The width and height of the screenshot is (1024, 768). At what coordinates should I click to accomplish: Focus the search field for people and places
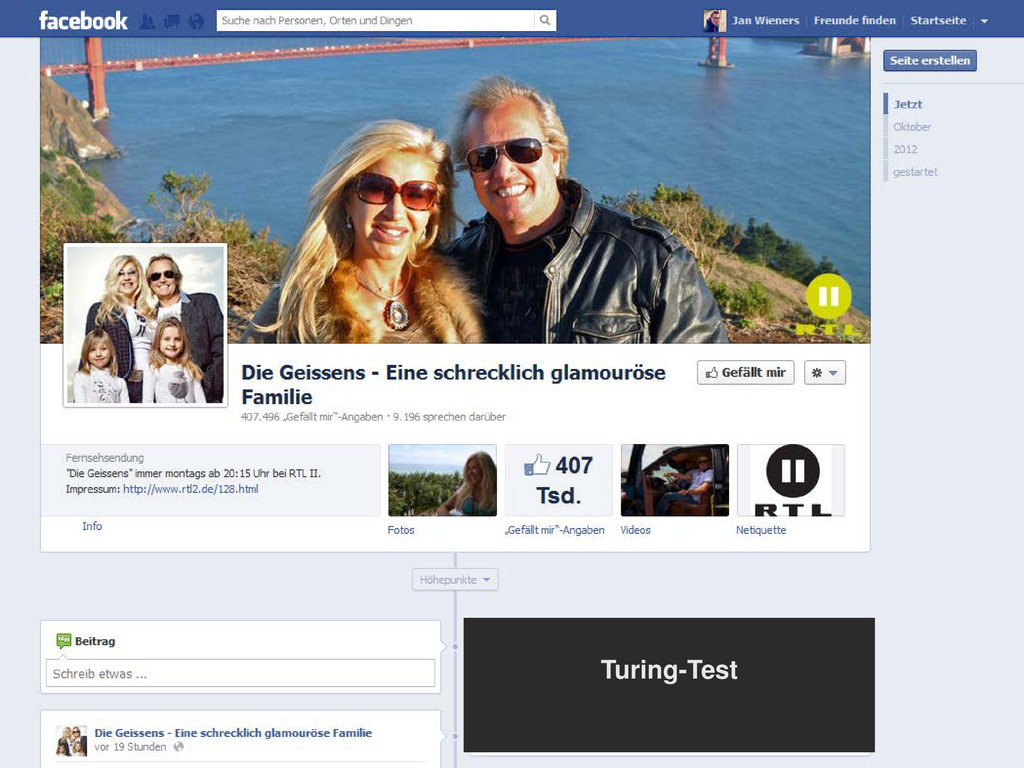375,20
